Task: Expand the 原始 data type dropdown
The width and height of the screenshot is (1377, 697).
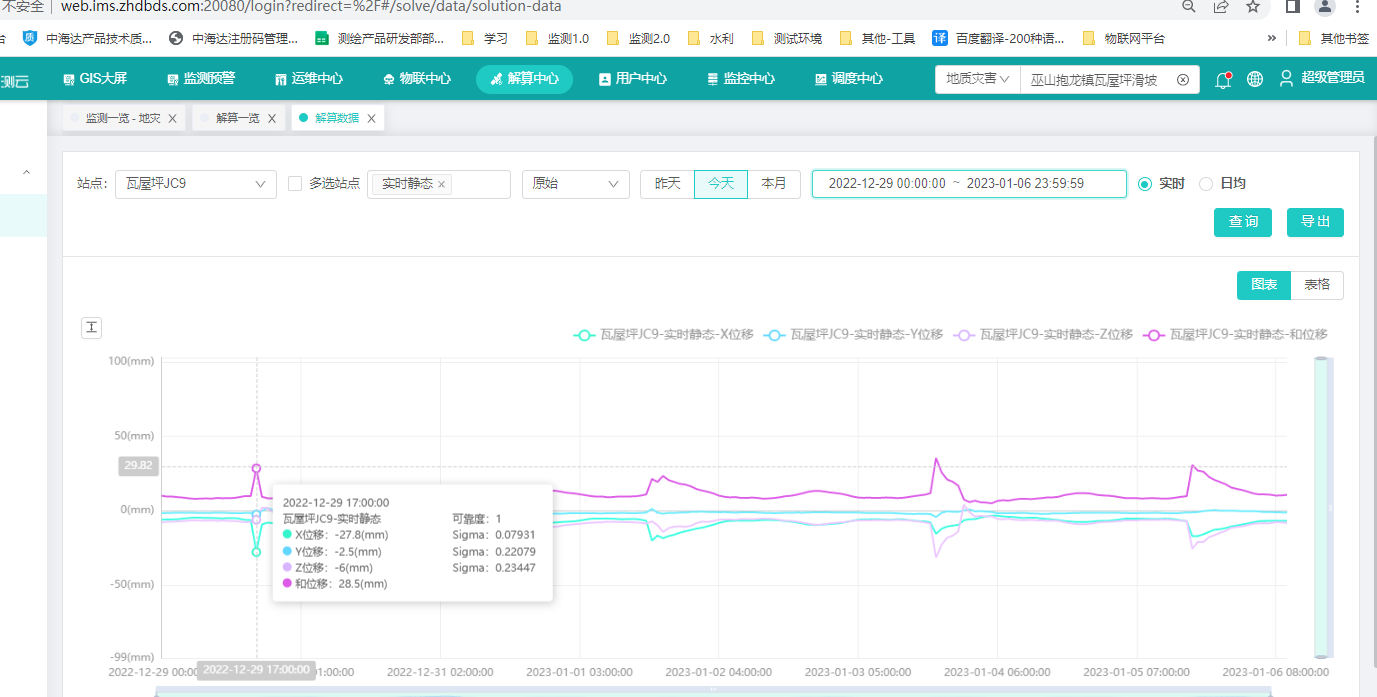Action: point(575,184)
